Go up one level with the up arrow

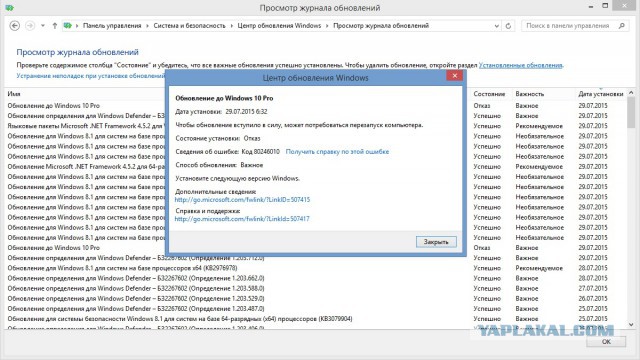[55, 26]
